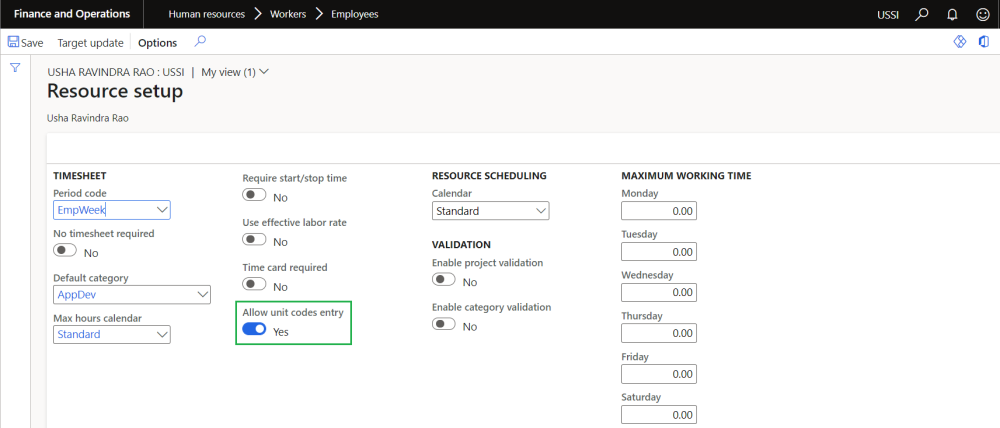Open the notifications bell

[951, 14]
